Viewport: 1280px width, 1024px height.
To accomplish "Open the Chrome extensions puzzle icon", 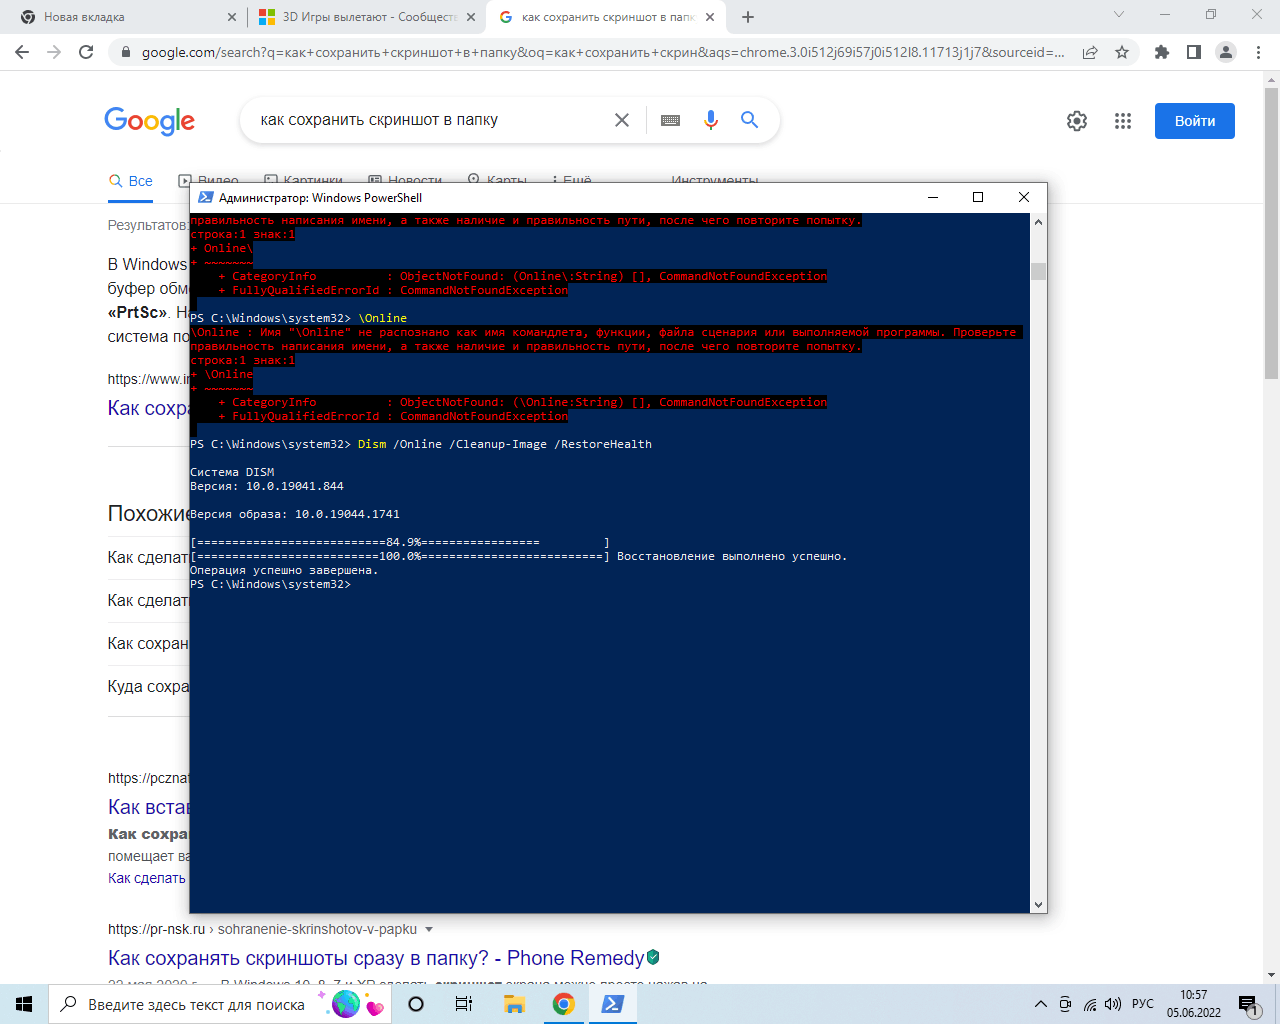I will [x=1161, y=52].
